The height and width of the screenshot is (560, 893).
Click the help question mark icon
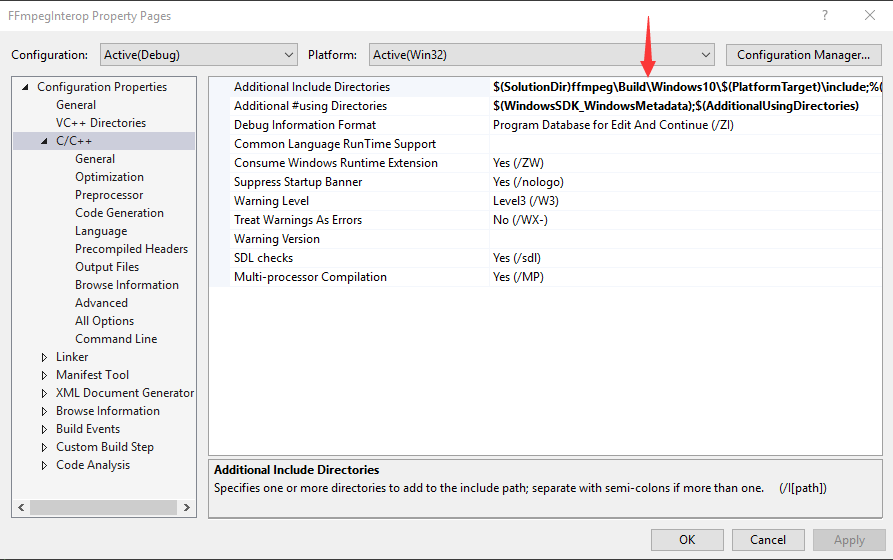pyautogui.click(x=825, y=15)
